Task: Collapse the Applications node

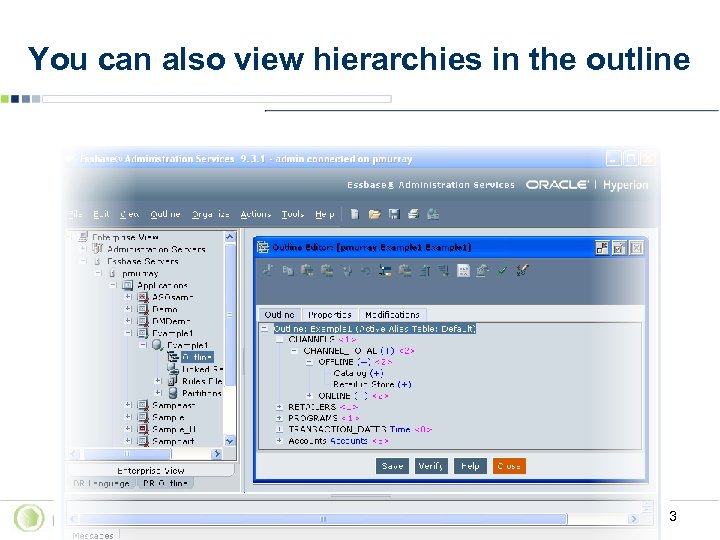Action: coord(113,285)
